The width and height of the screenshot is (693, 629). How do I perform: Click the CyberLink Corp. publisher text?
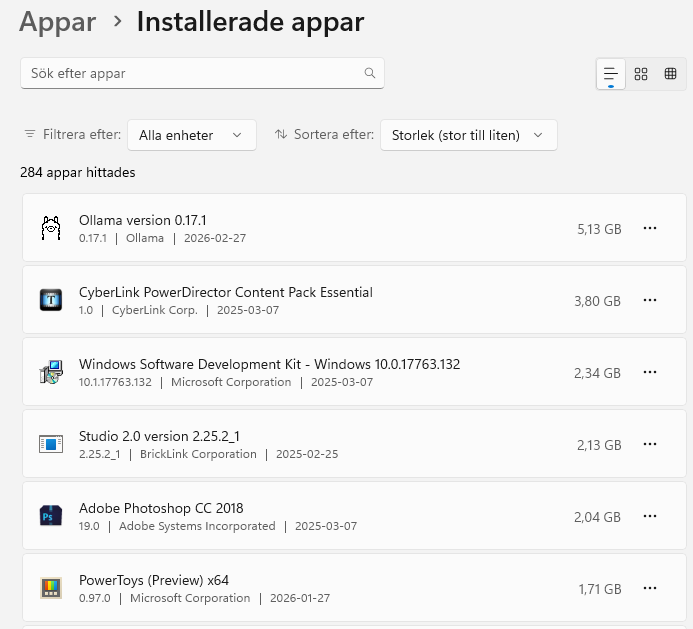155,310
